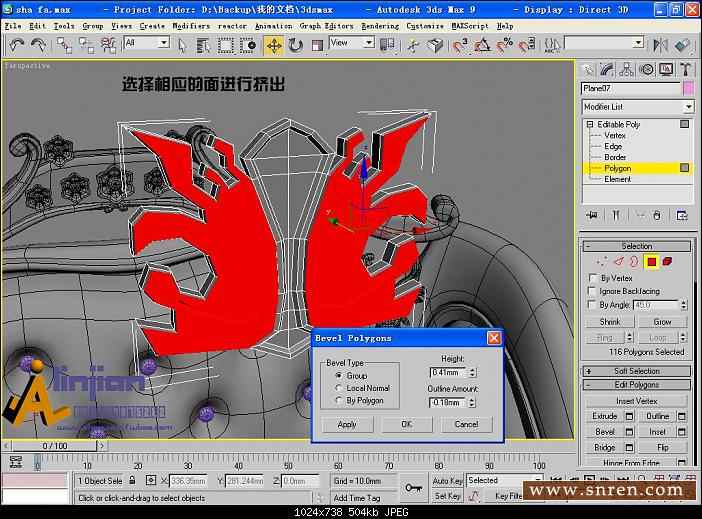Collapse the Selection rollout

coord(636,246)
